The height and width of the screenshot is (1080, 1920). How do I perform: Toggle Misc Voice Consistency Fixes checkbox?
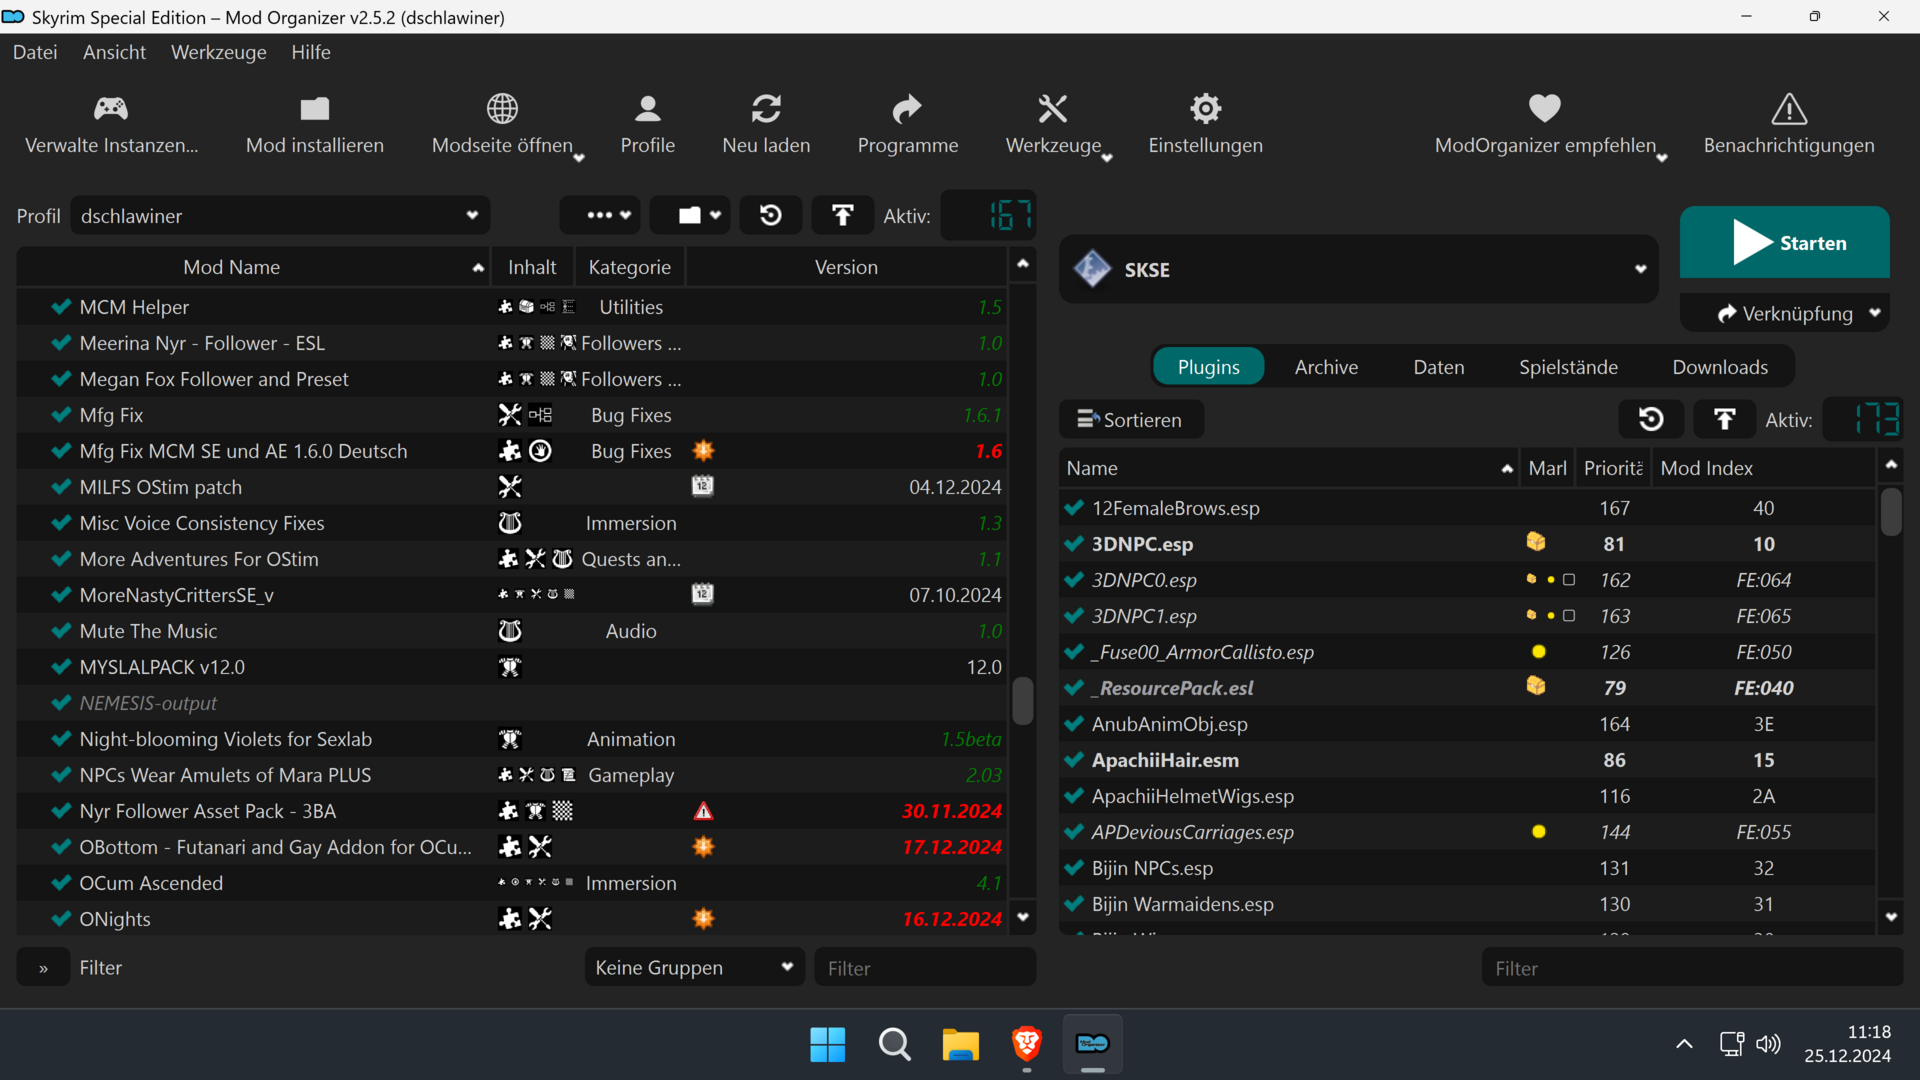point(61,523)
